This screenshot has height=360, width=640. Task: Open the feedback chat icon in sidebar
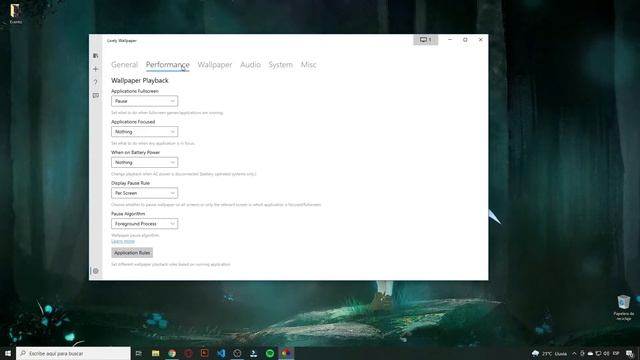pos(96,96)
